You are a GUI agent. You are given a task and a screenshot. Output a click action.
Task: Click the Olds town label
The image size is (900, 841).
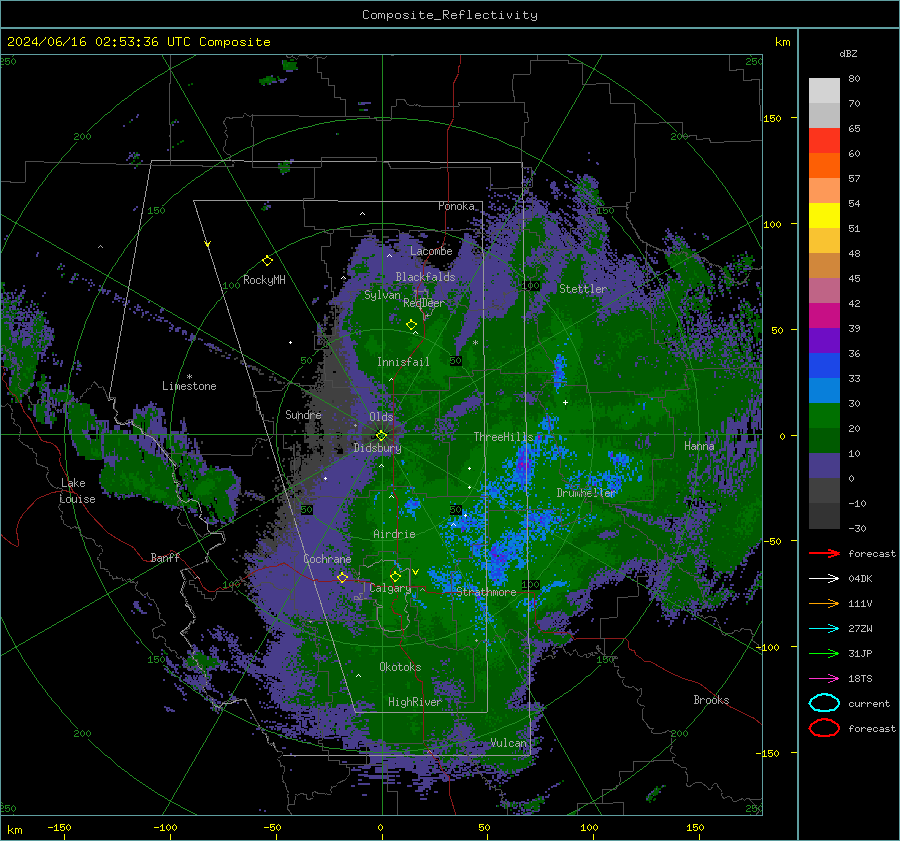tap(381, 417)
